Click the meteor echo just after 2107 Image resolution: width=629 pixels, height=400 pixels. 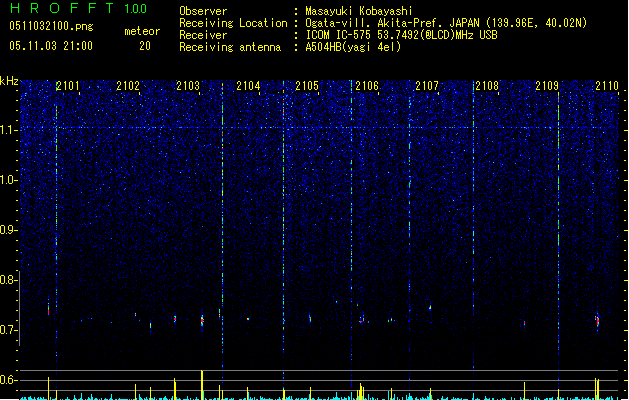point(430,308)
